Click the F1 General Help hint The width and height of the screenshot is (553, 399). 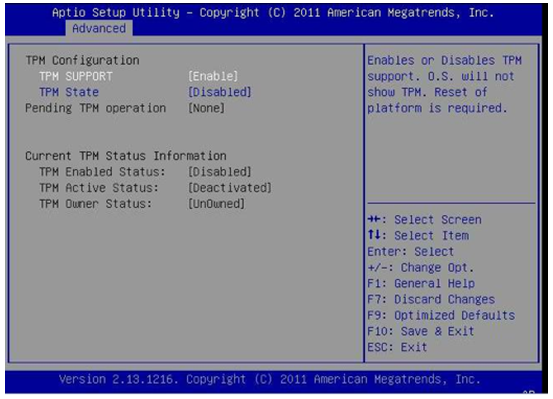click(x=421, y=284)
